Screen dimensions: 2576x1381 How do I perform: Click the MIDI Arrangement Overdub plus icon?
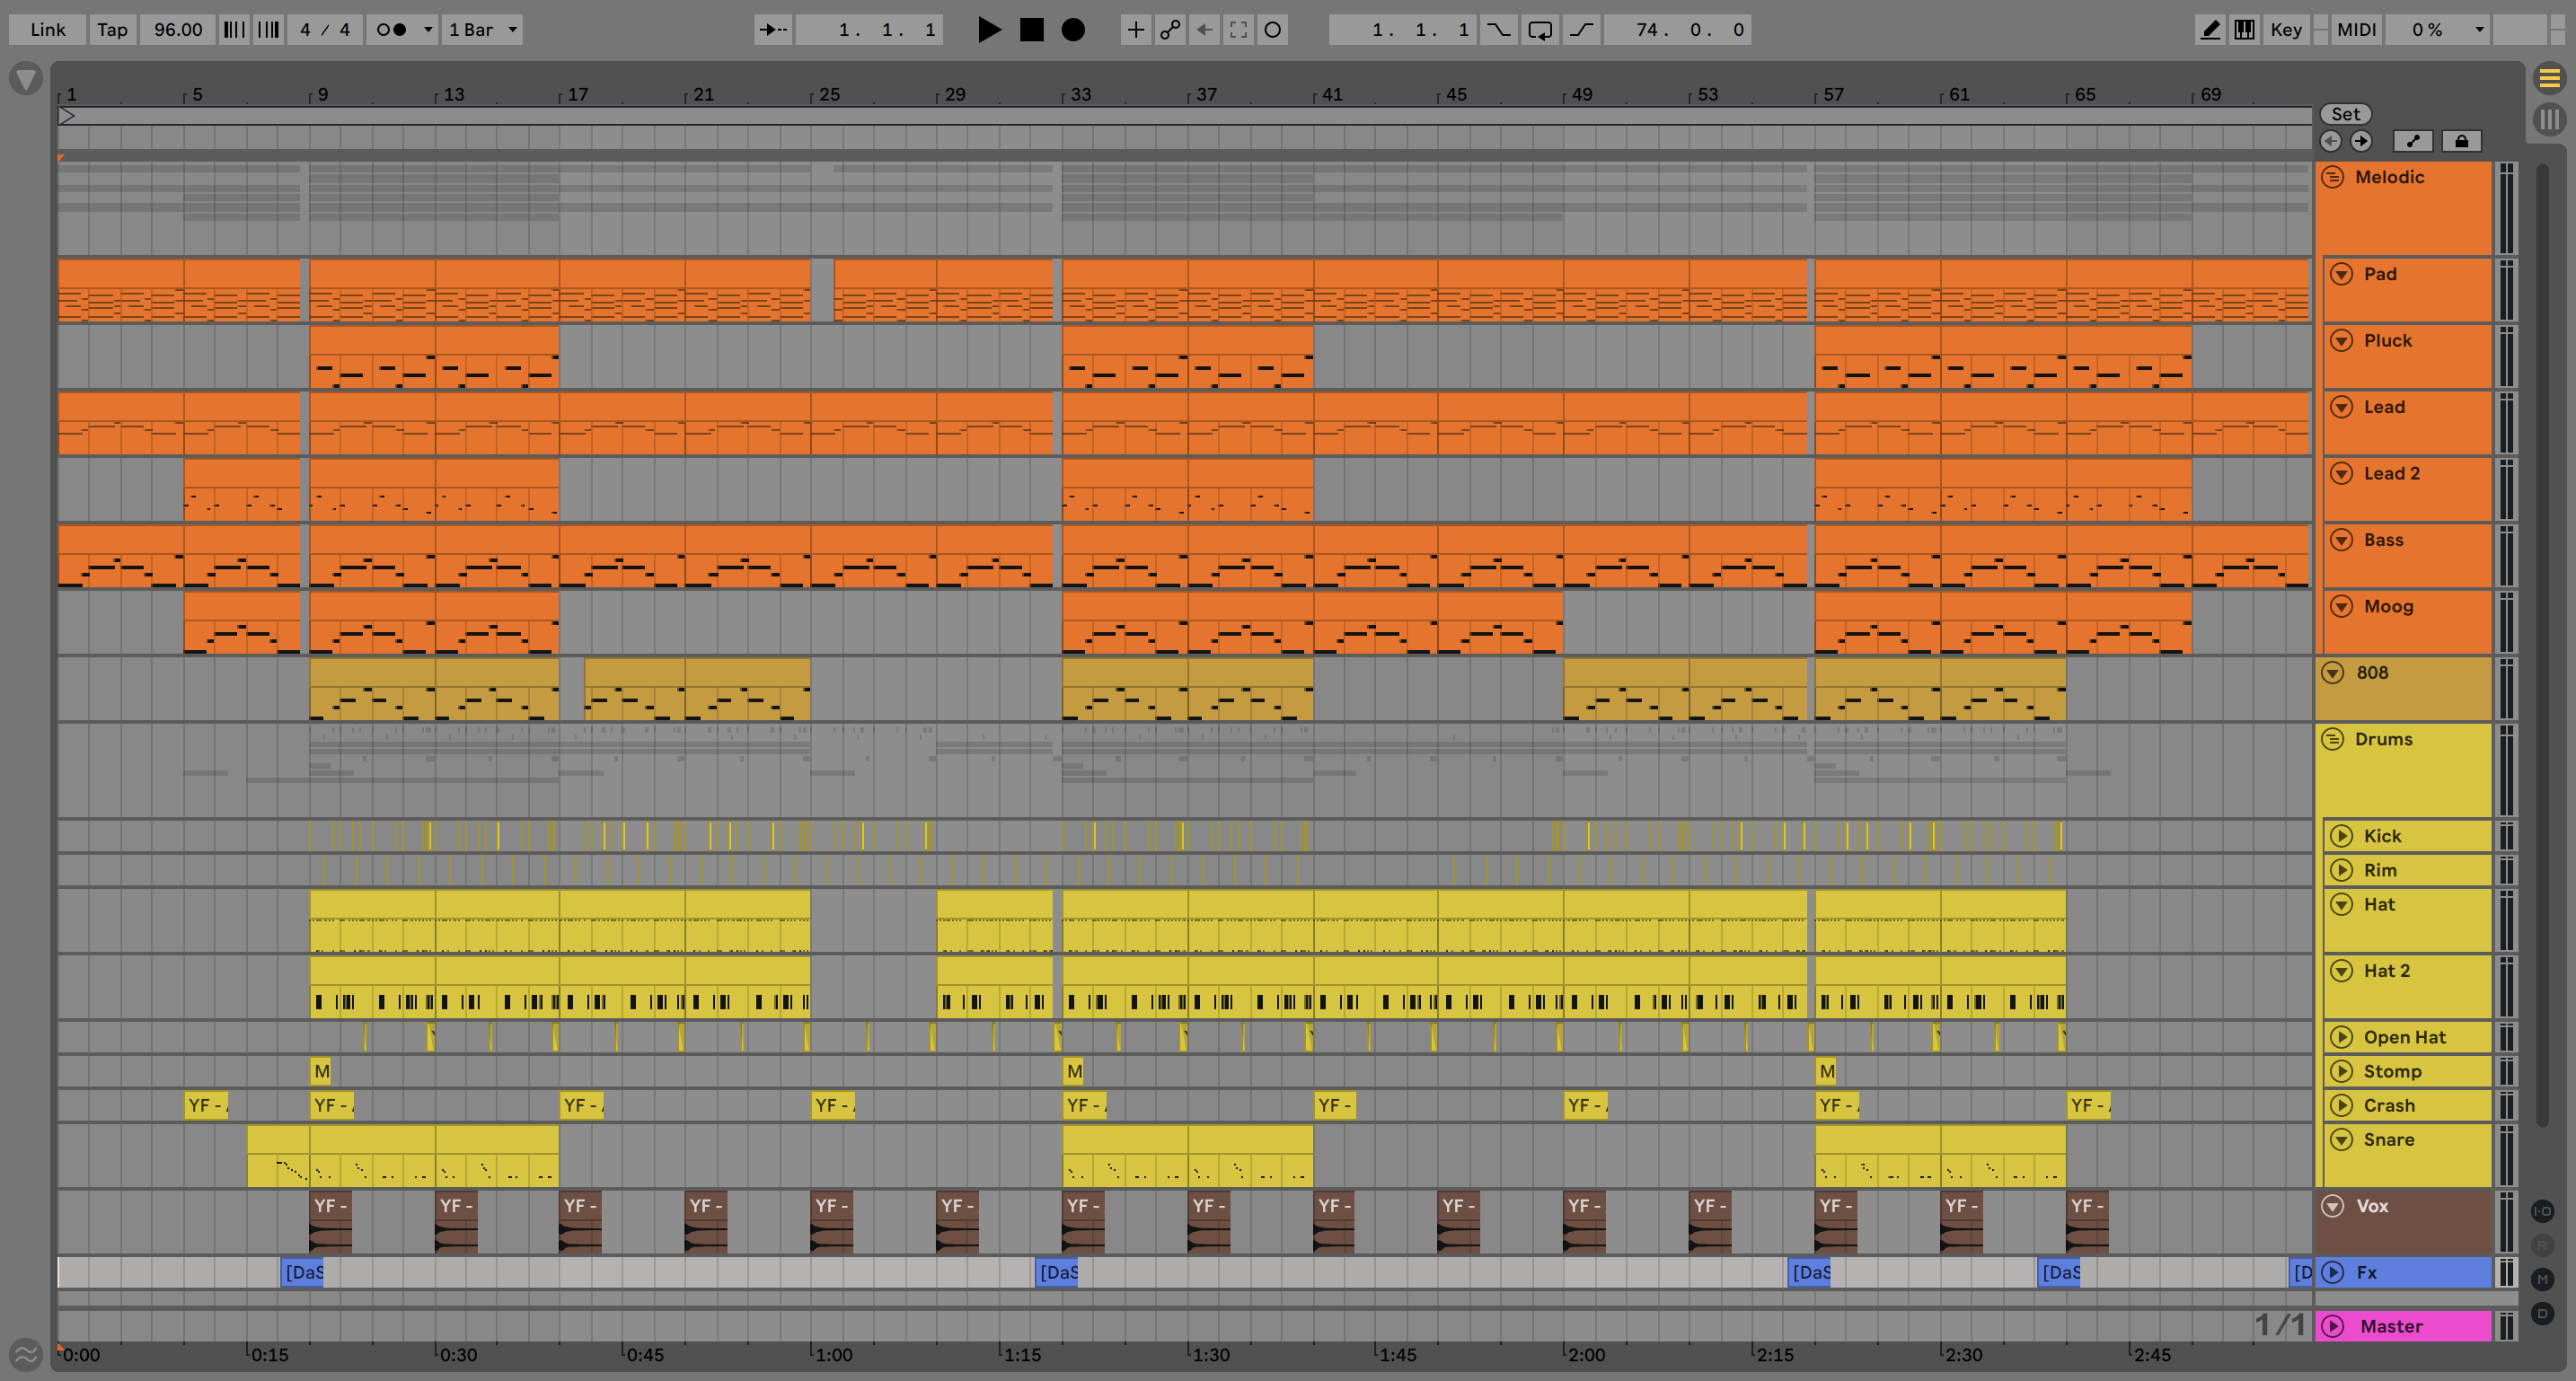coord(1135,29)
